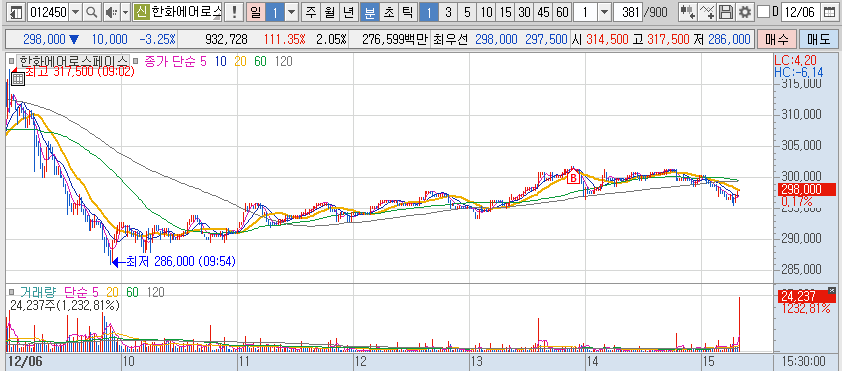Click the small square before 한화에어로스페이스 legend

[x=11, y=61]
